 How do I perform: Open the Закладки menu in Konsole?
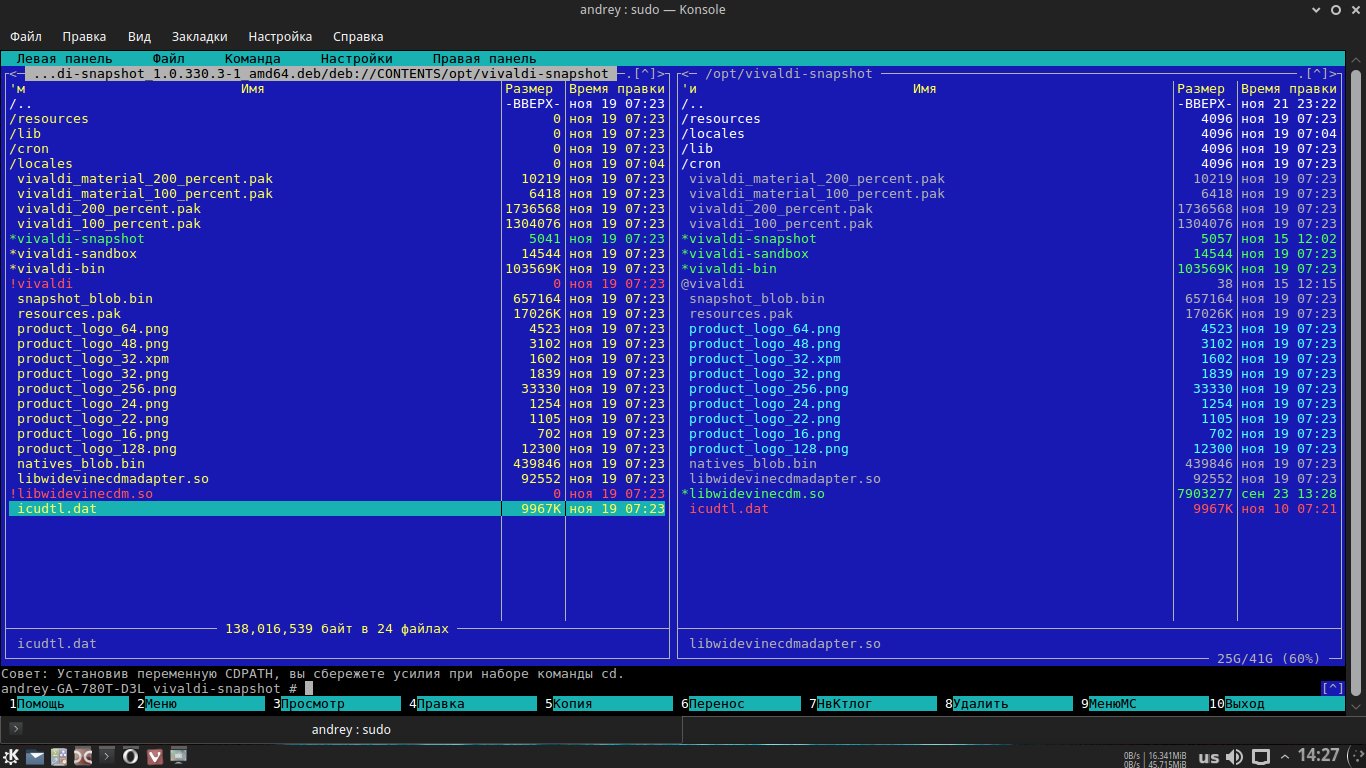click(199, 36)
